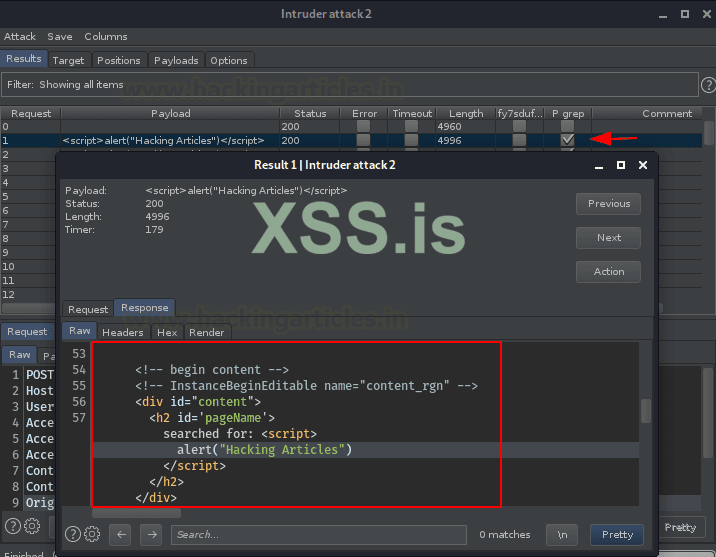This screenshot has height=557, width=716.
Task: Open the Render view tab
Action: pos(206,332)
